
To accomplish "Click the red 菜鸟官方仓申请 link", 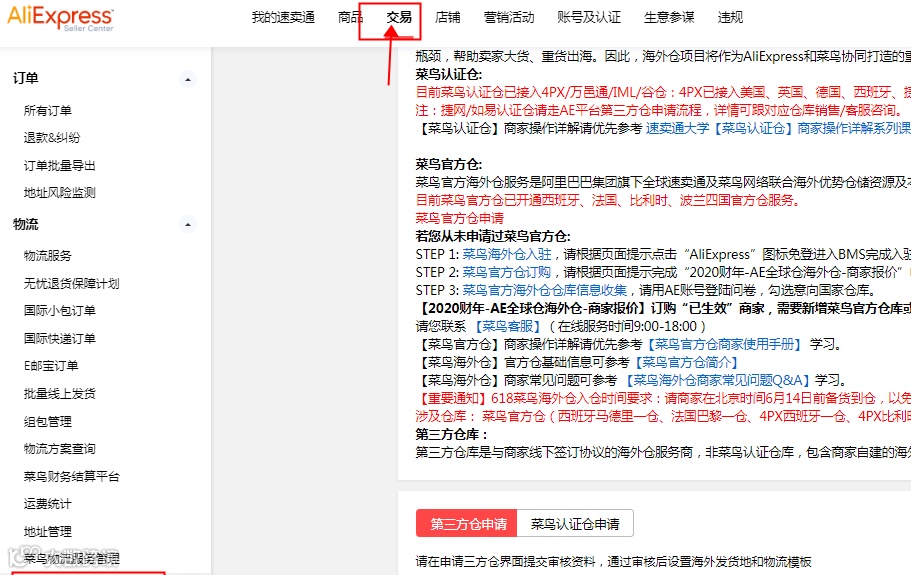I will 460,218.
